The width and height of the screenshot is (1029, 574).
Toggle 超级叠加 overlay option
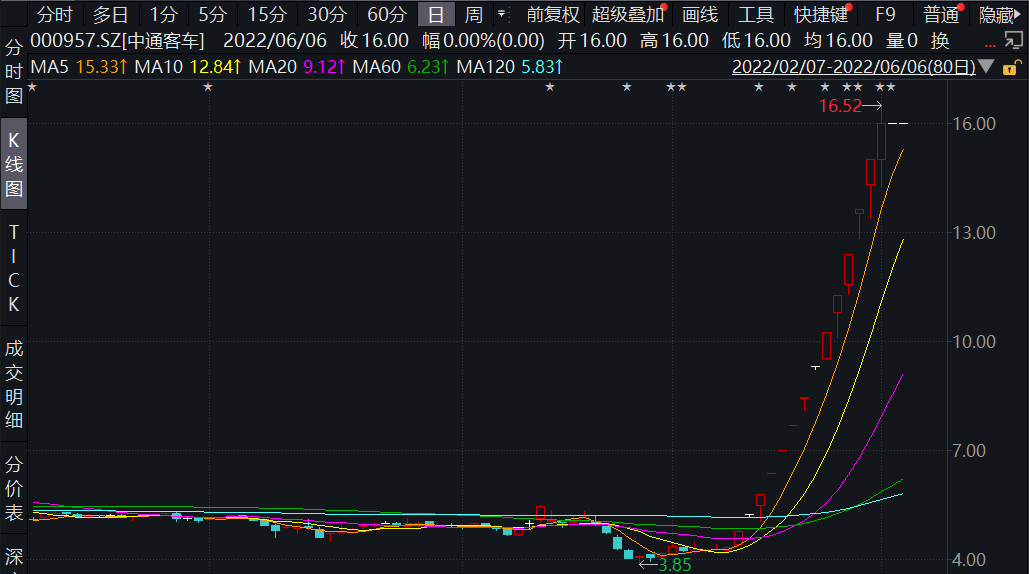(x=627, y=14)
